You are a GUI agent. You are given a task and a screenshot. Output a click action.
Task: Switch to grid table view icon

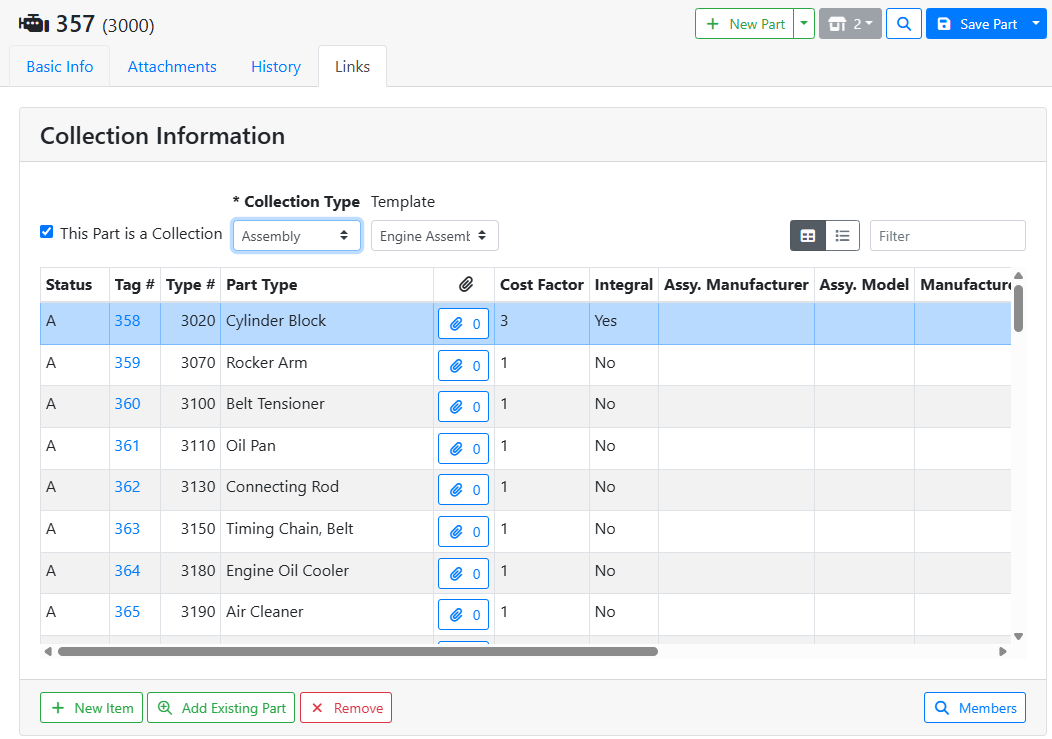coord(807,236)
